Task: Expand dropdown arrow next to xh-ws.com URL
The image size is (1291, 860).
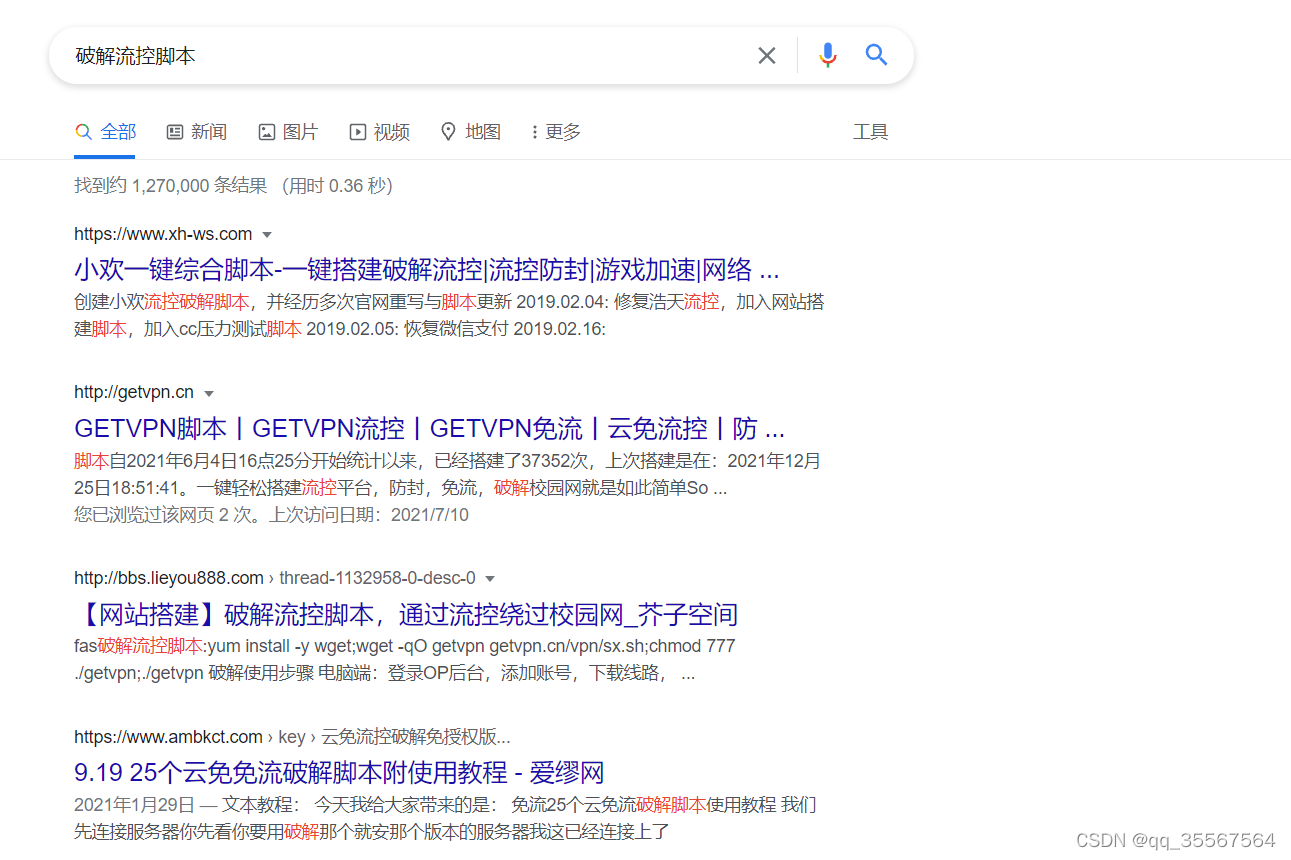Action: click(267, 235)
